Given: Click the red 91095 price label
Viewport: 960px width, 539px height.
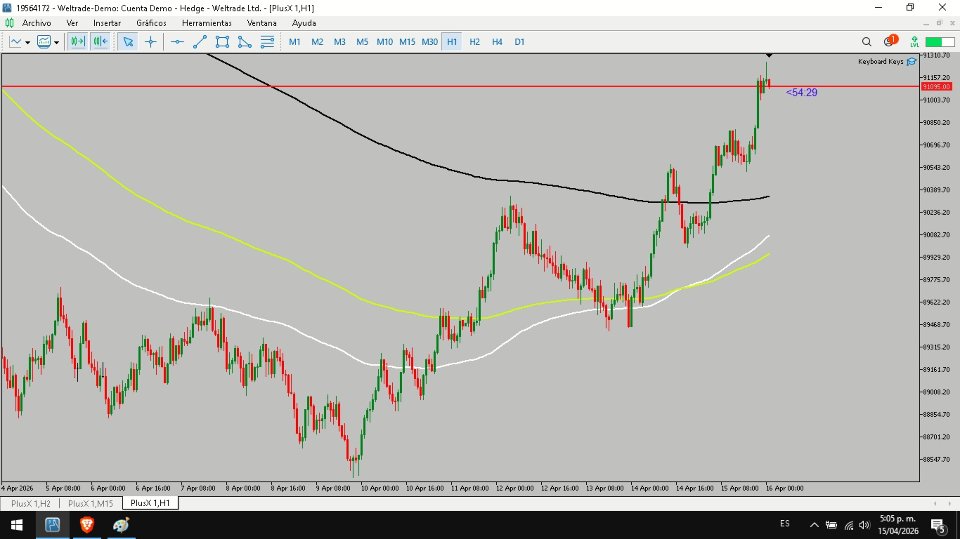Looking at the screenshot, I should [x=937, y=86].
